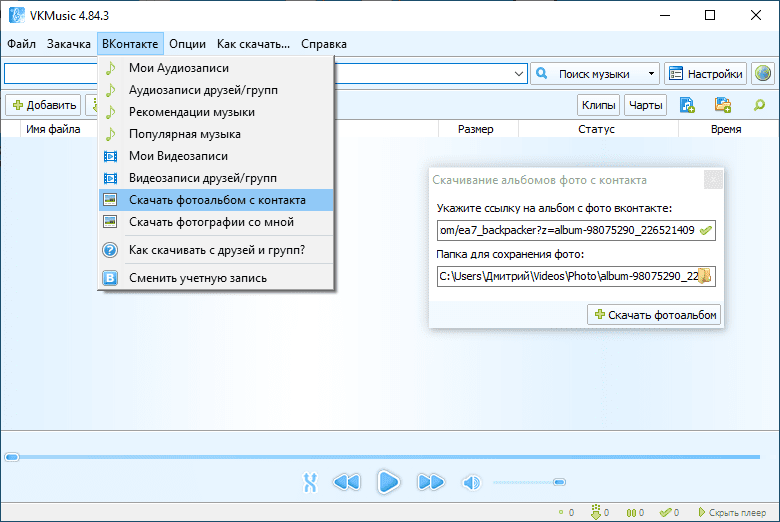
Task: Click the paused count status icon
Action: (631, 513)
